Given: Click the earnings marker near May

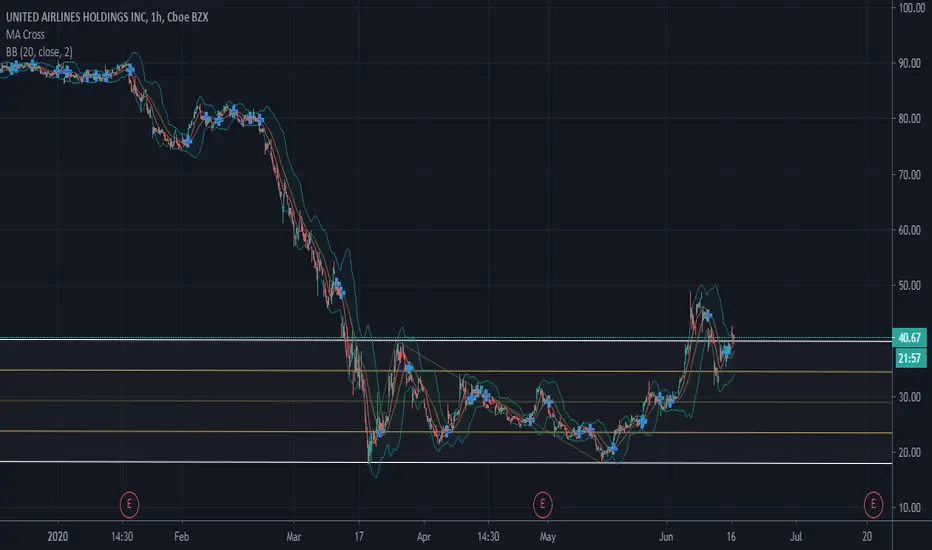Looking at the screenshot, I should [x=542, y=504].
